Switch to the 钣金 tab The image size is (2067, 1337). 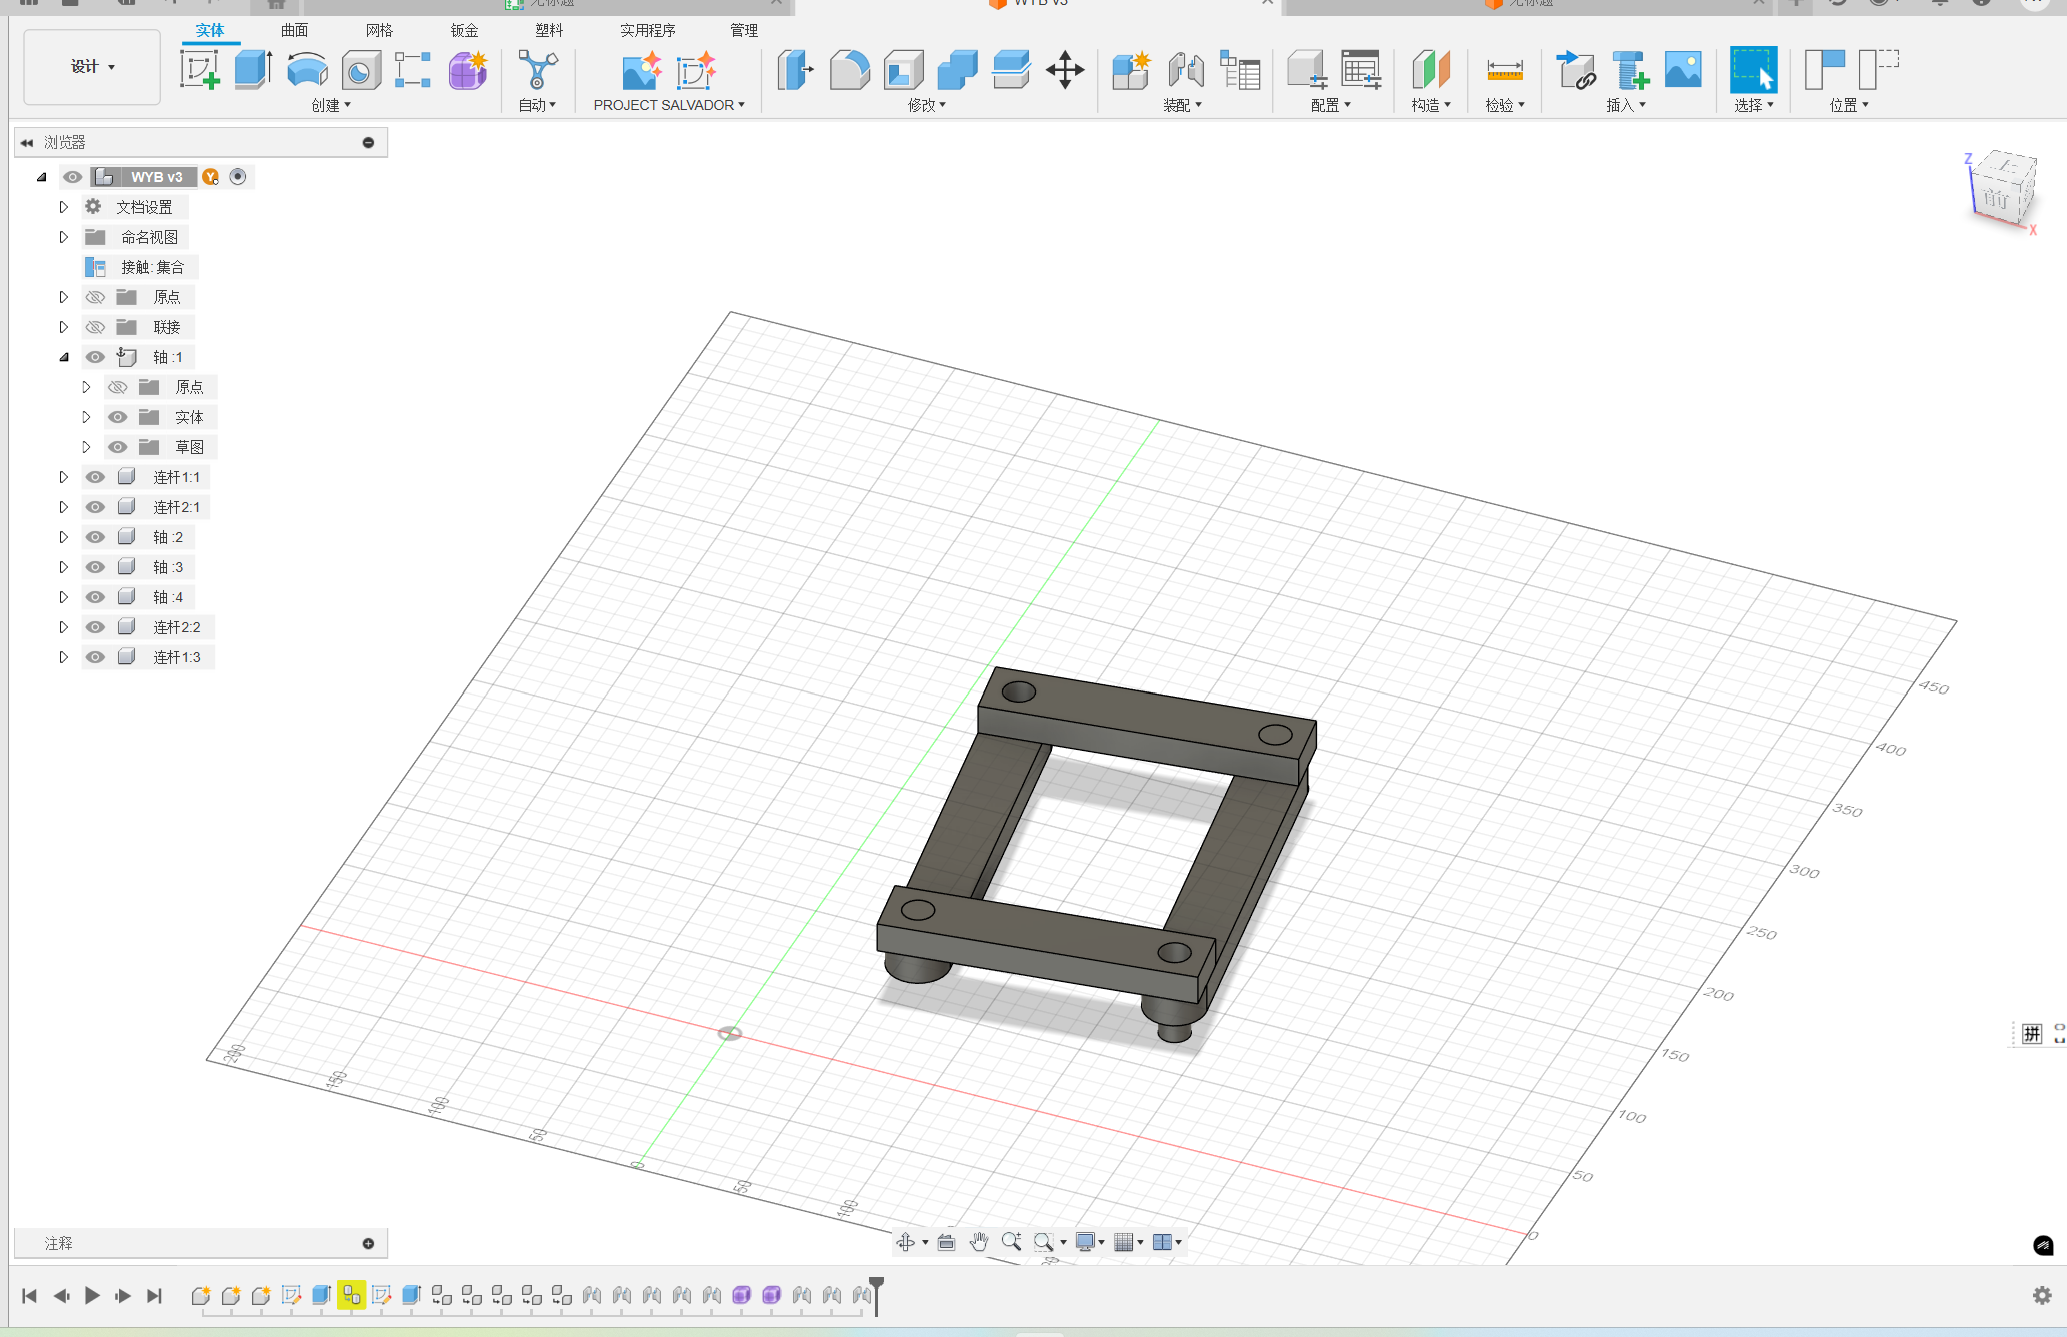point(465,30)
